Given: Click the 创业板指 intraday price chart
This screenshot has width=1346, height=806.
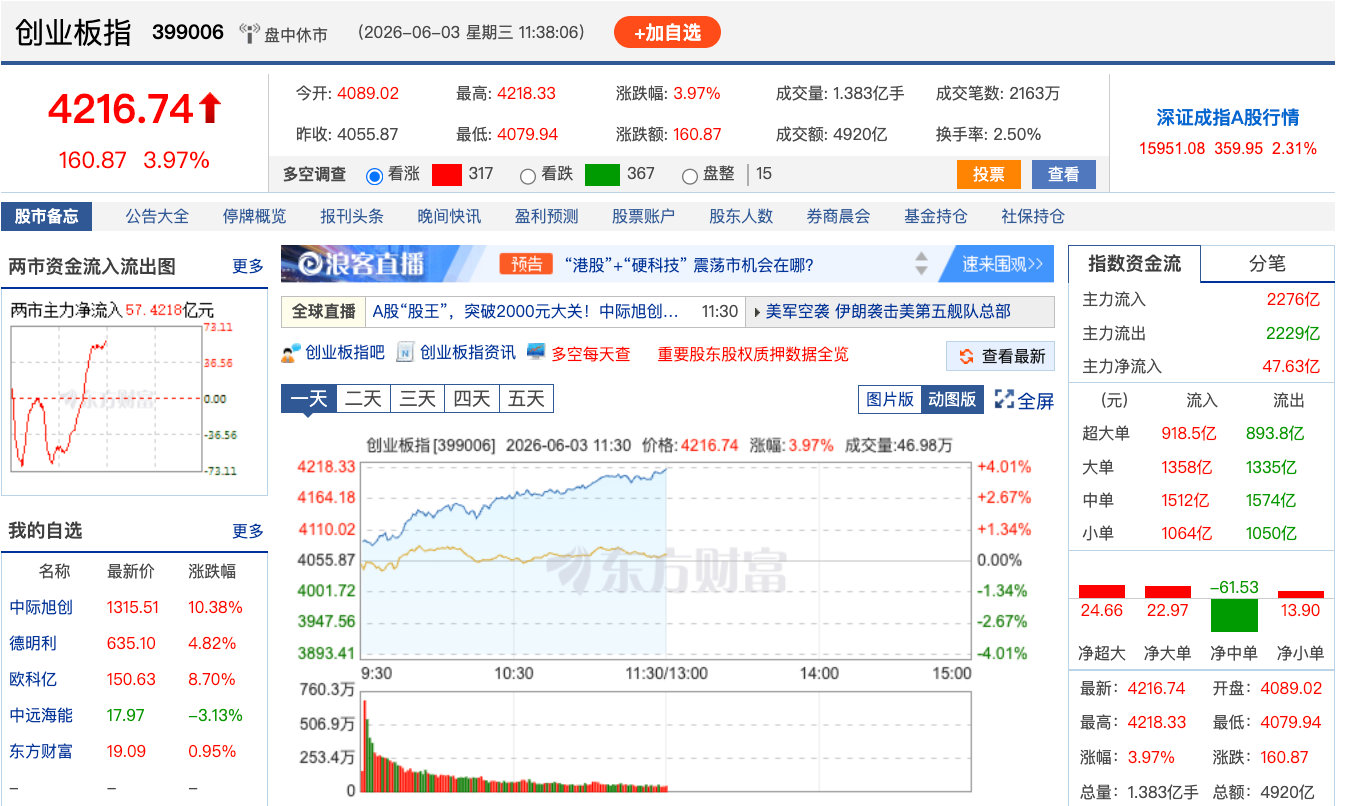Looking at the screenshot, I should click(667, 559).
